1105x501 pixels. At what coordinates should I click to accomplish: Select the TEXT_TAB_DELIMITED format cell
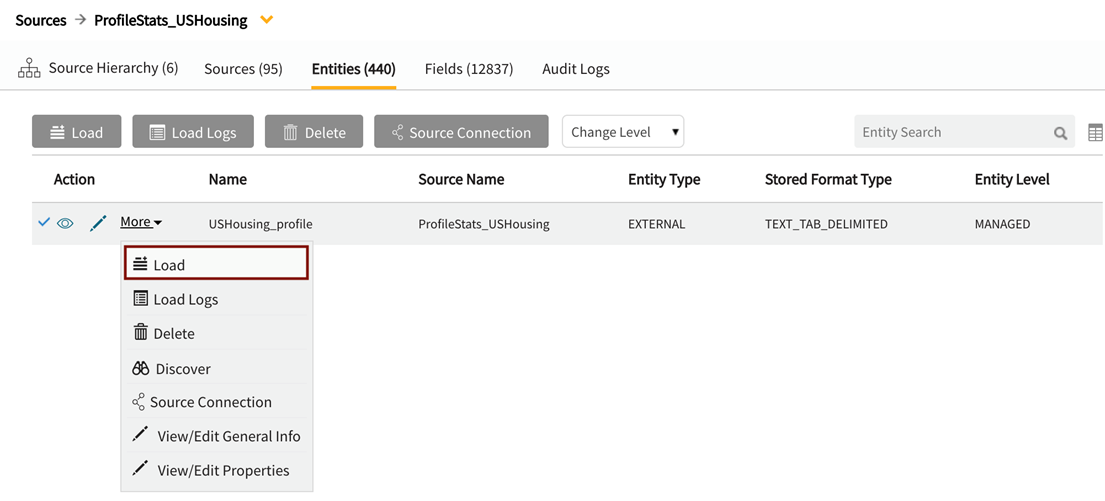826,225
